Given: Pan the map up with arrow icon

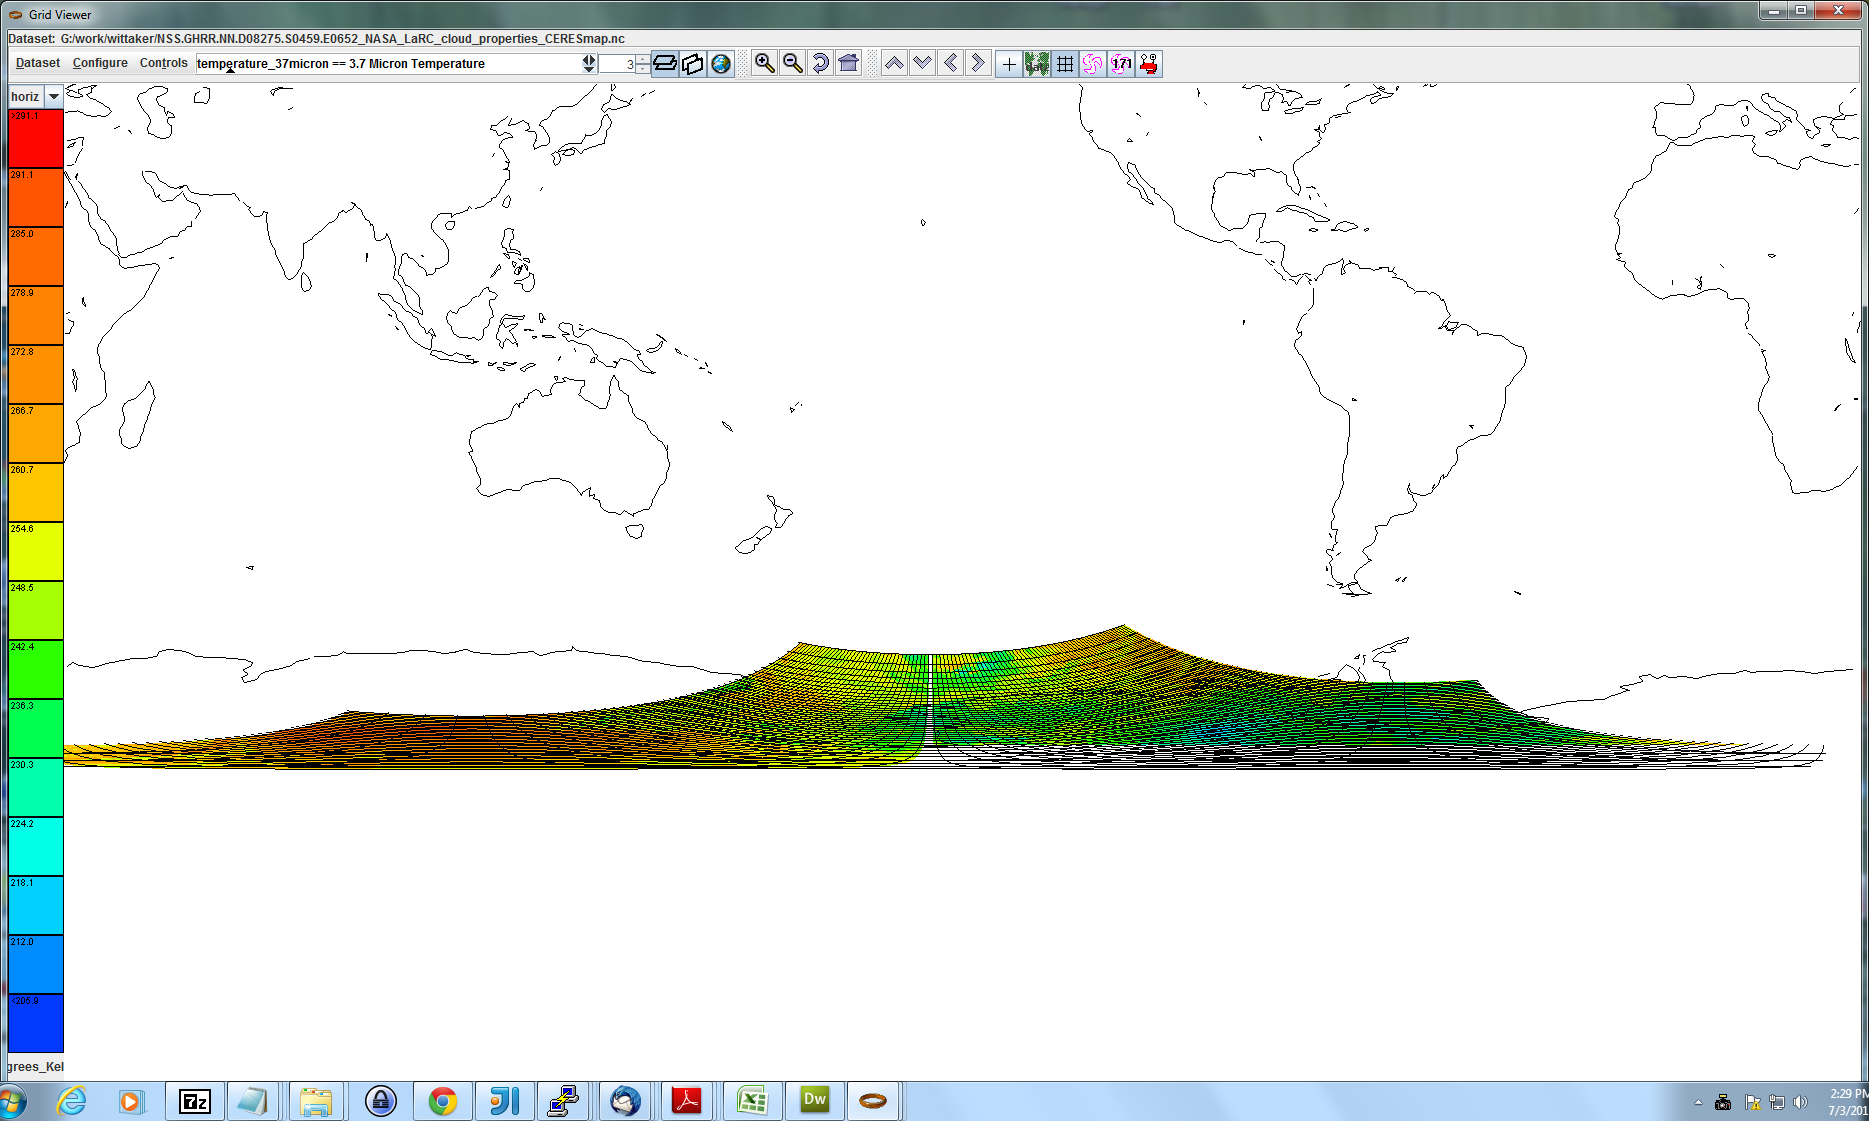Looking at the screenshot, I should point(894,64).
